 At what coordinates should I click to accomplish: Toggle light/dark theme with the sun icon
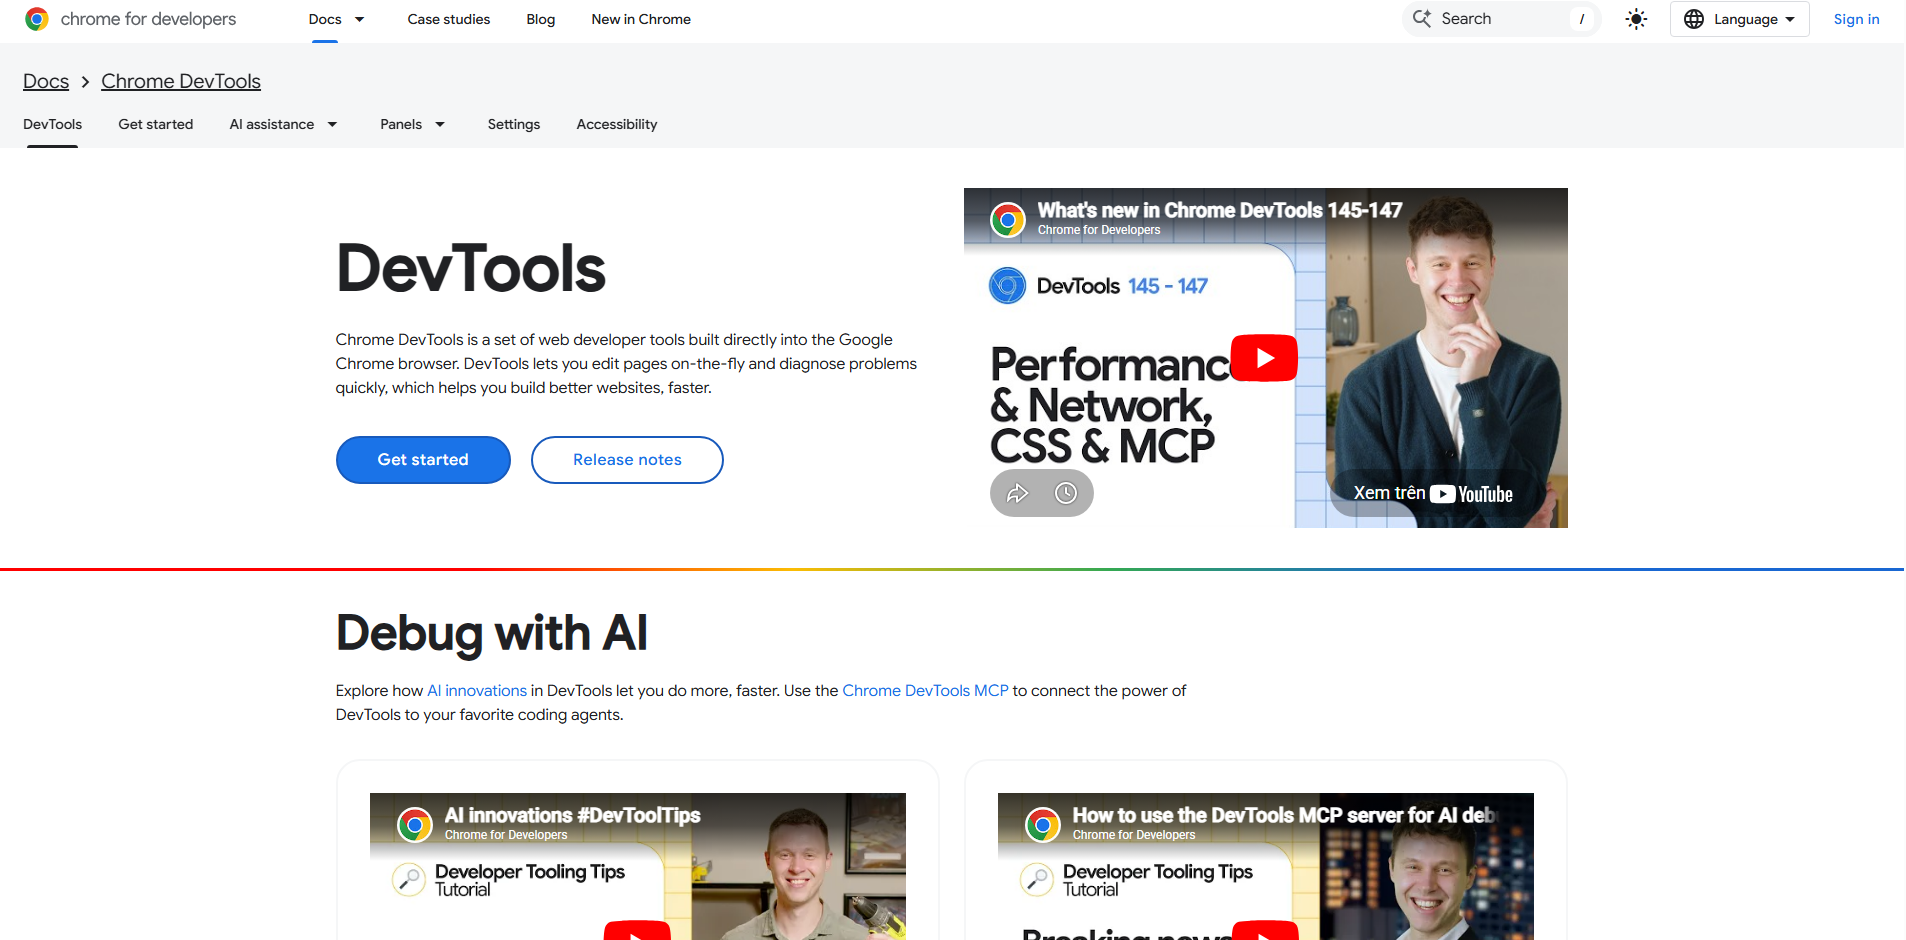coord(1636,19)
